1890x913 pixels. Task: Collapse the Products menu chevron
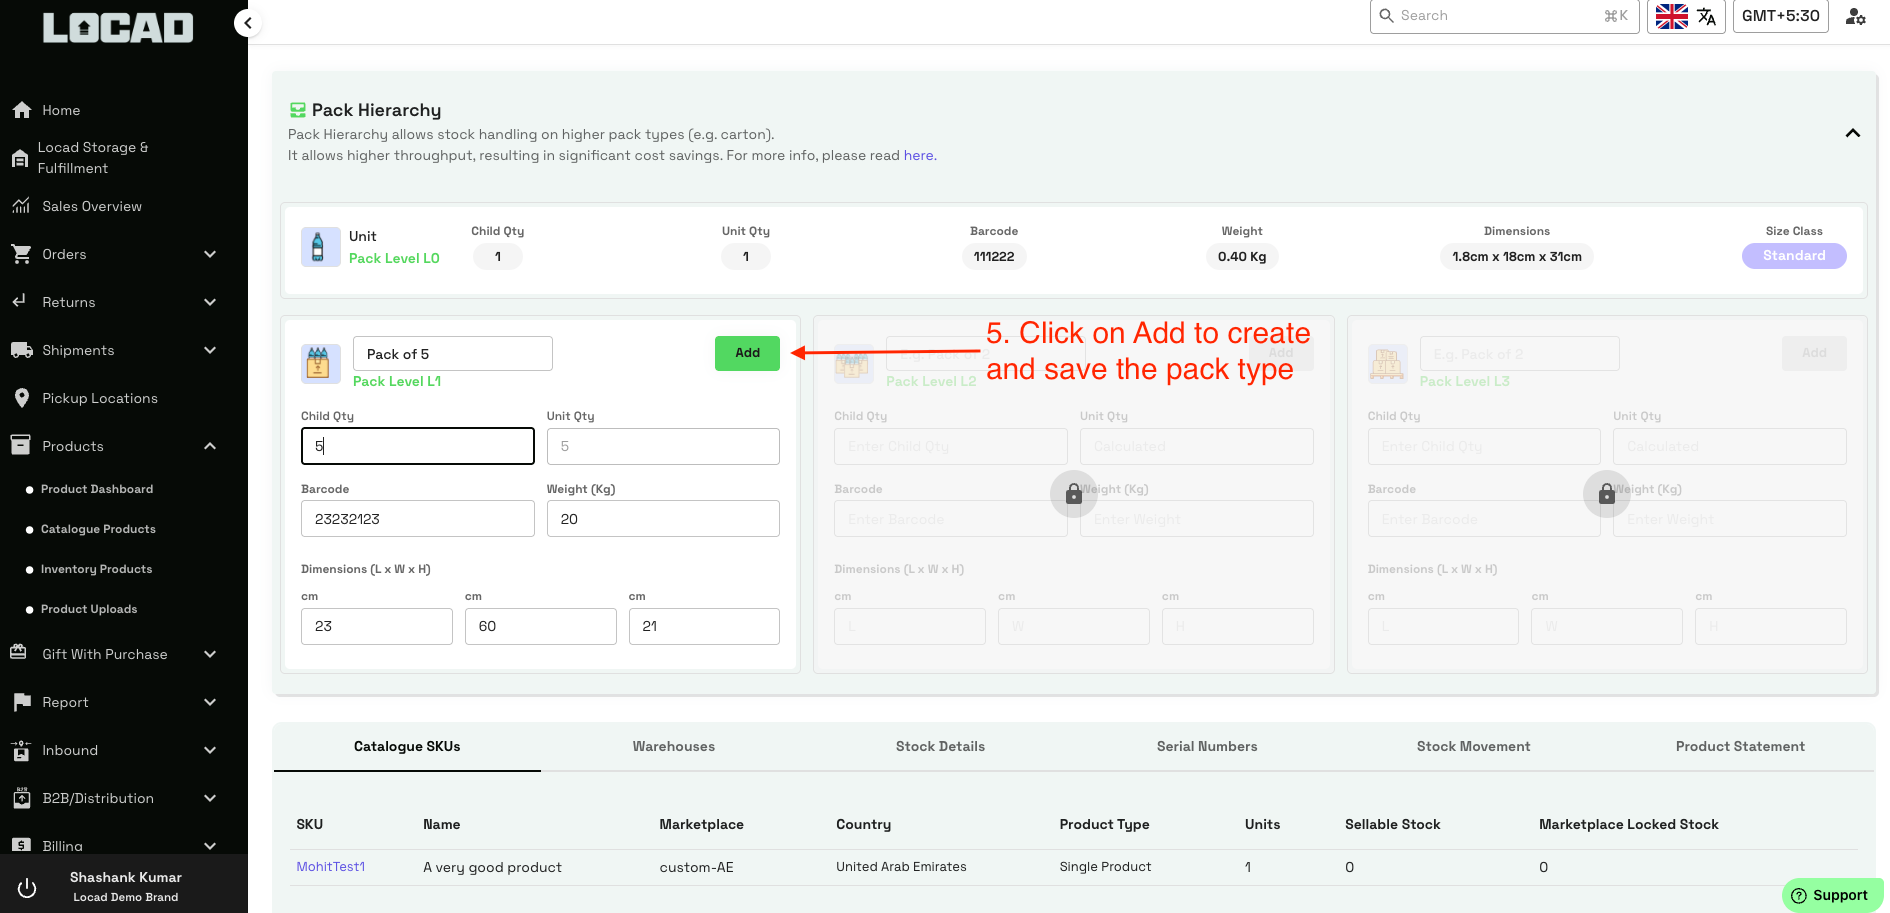[x=210, y=446]
